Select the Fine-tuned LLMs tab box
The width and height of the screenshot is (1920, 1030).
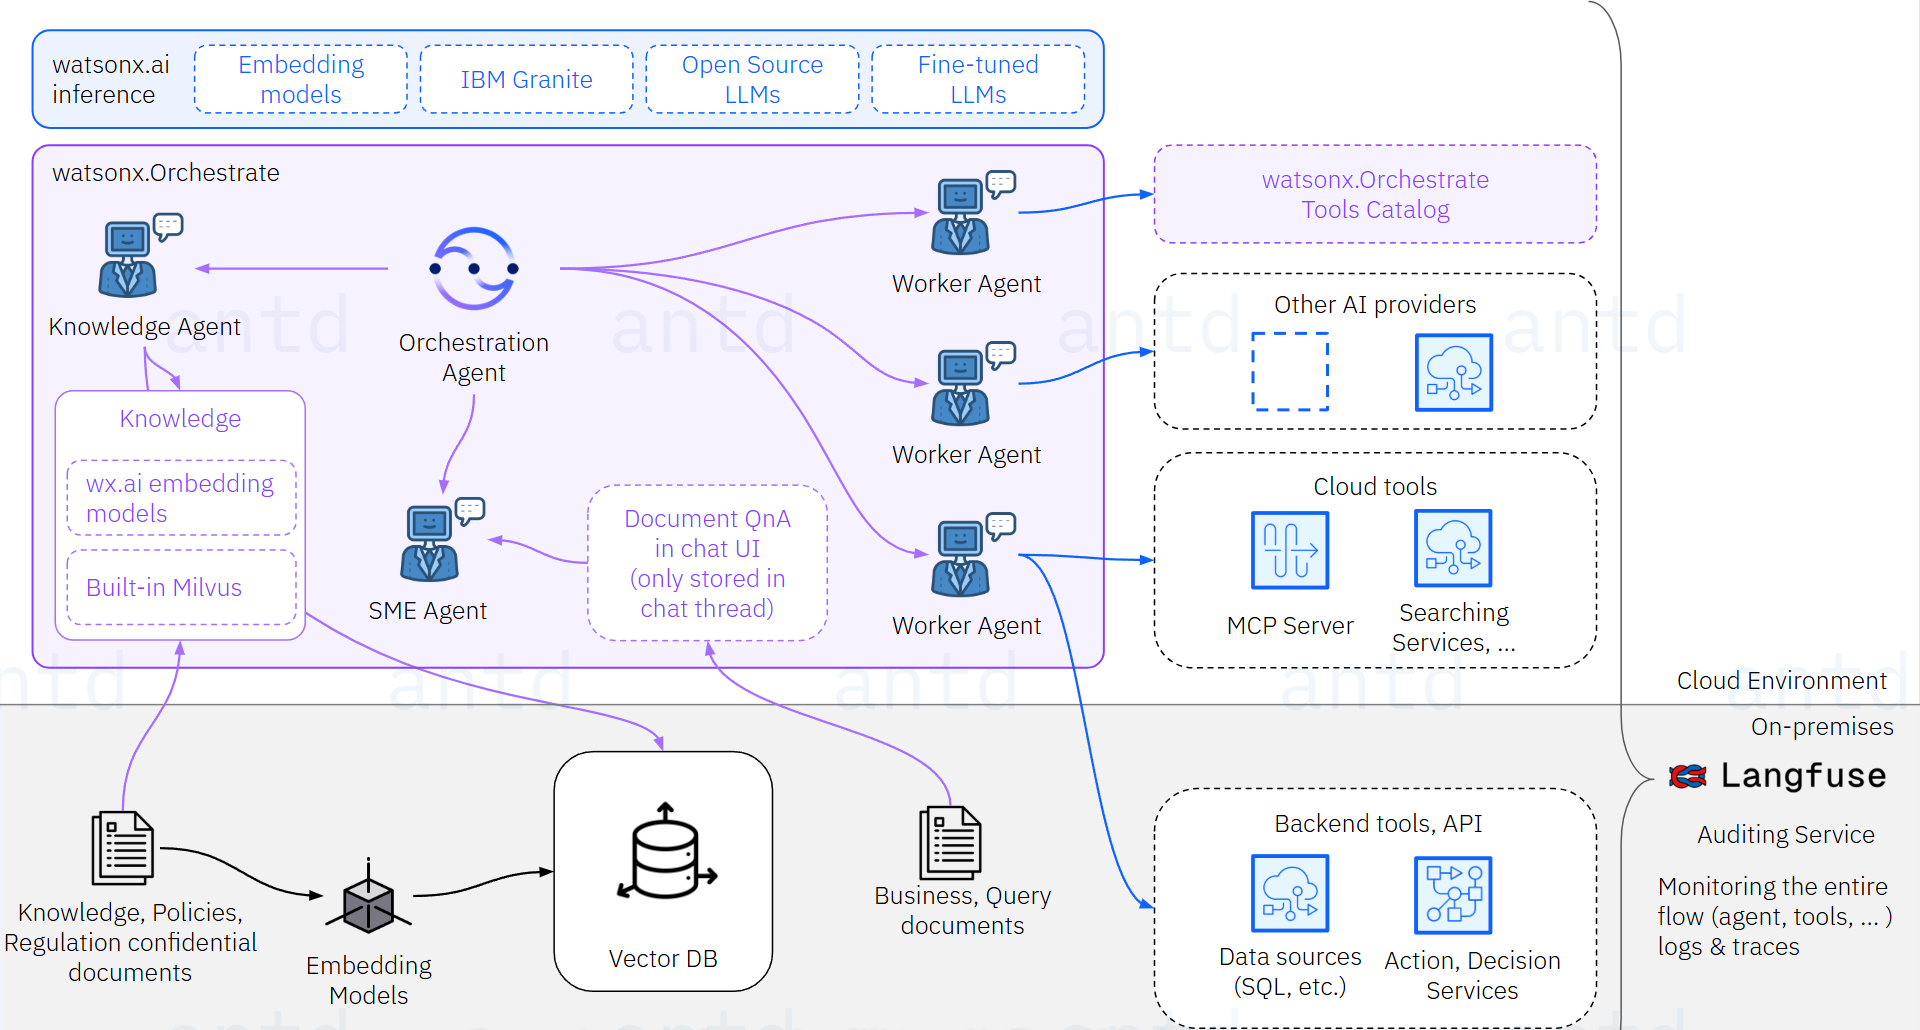point(977,79)
